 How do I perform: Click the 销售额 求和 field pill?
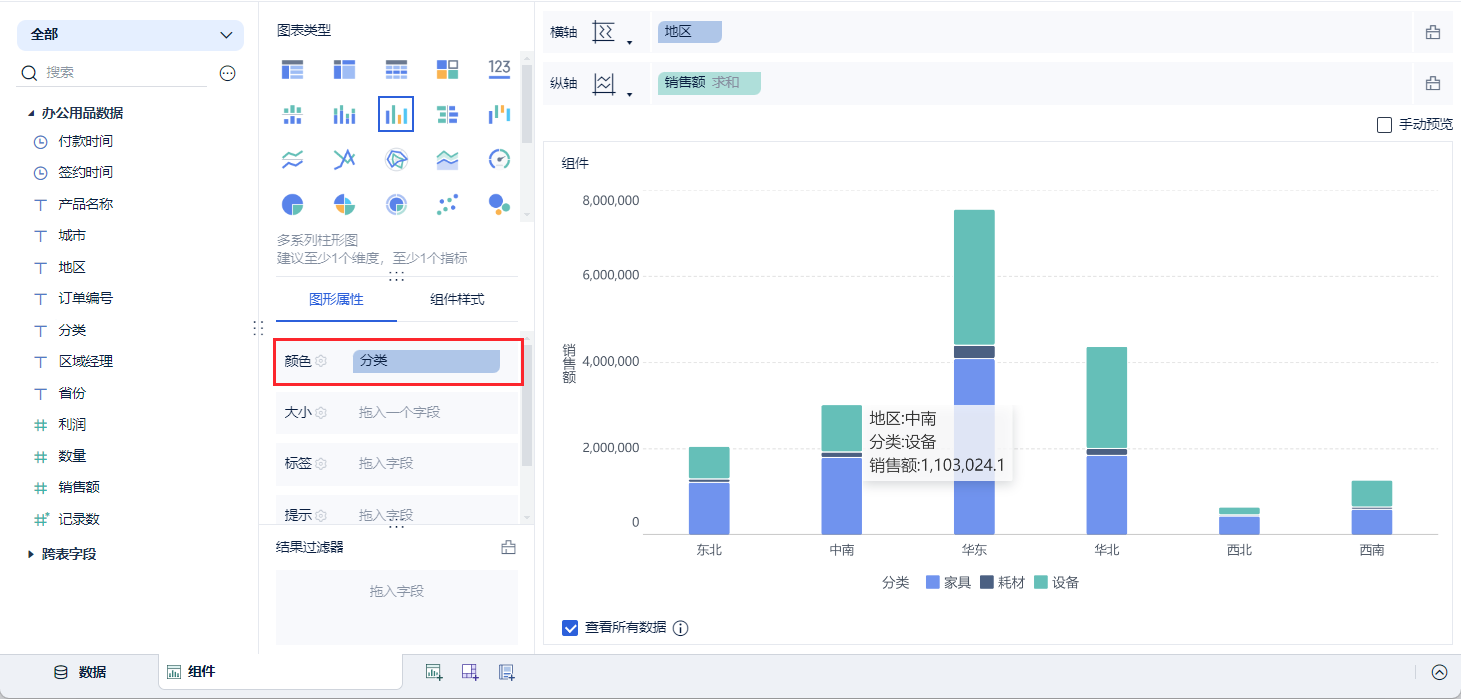709,83
